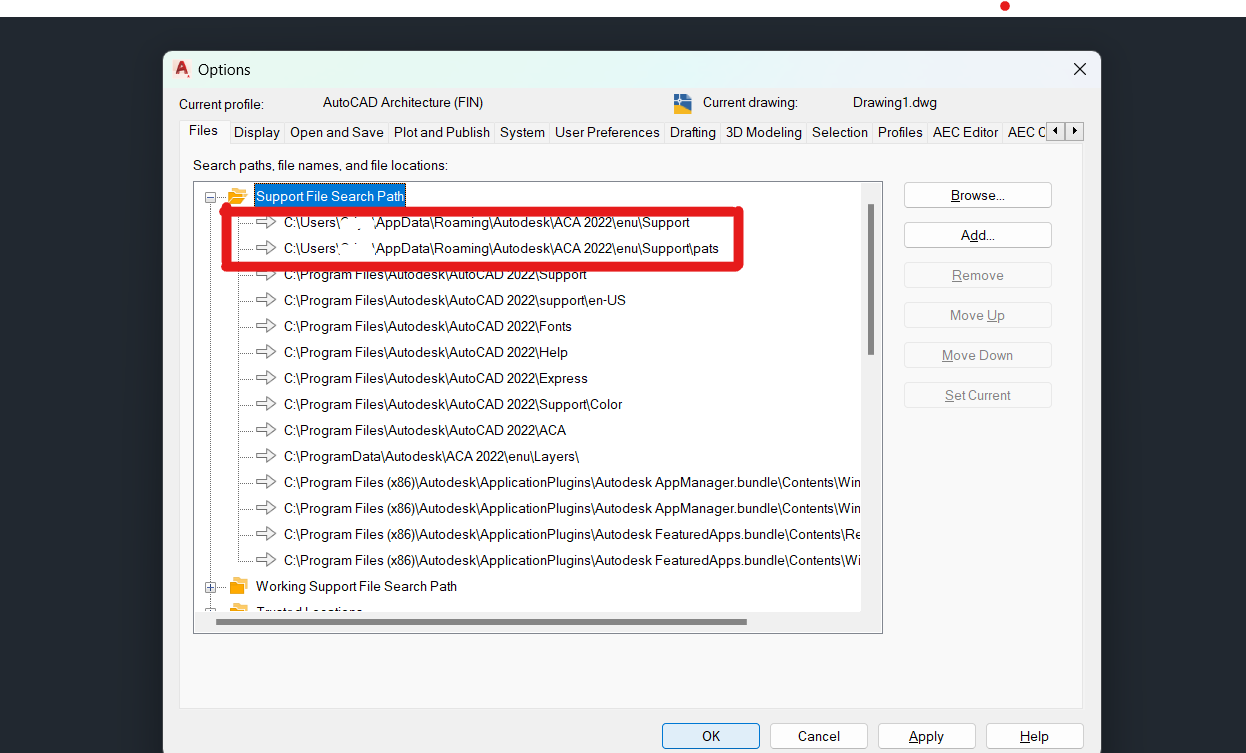Select first AppManager.bundle path row
This screenshot has height=753, width=1246.
point(572,483)
